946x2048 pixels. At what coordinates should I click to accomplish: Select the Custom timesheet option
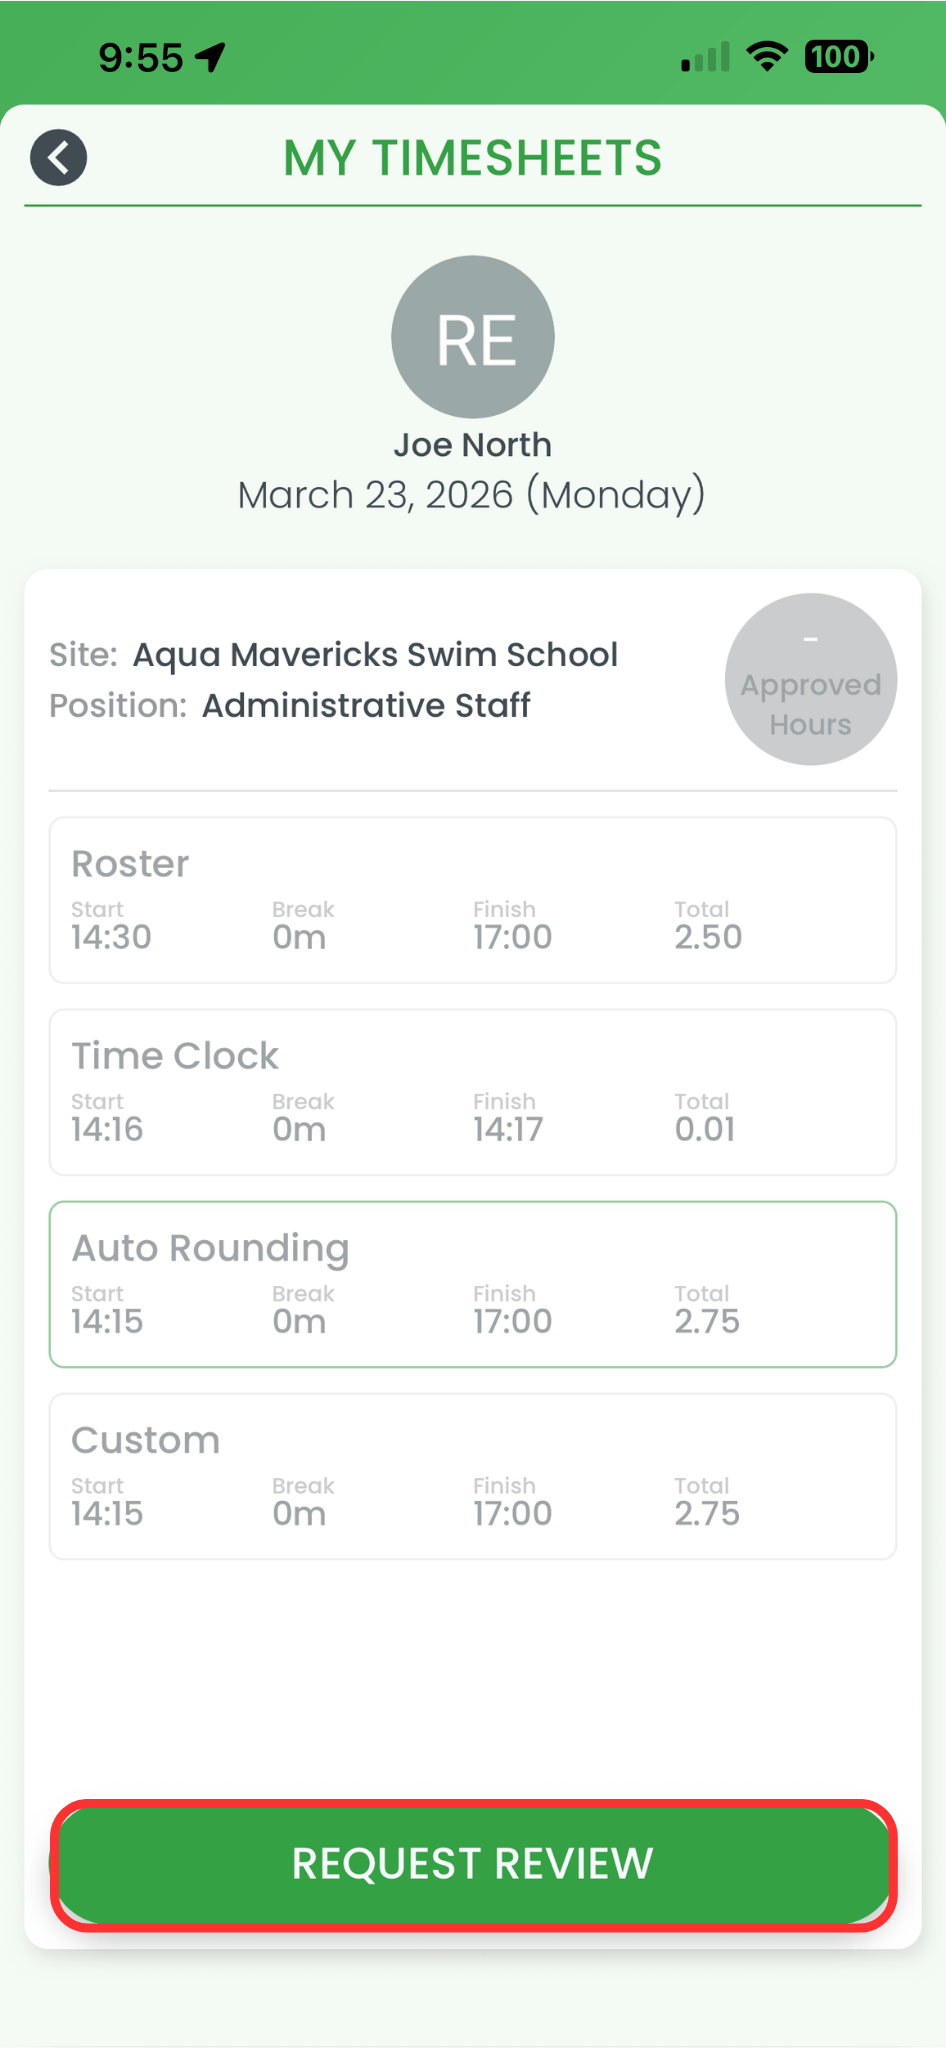click(473, 1476)
